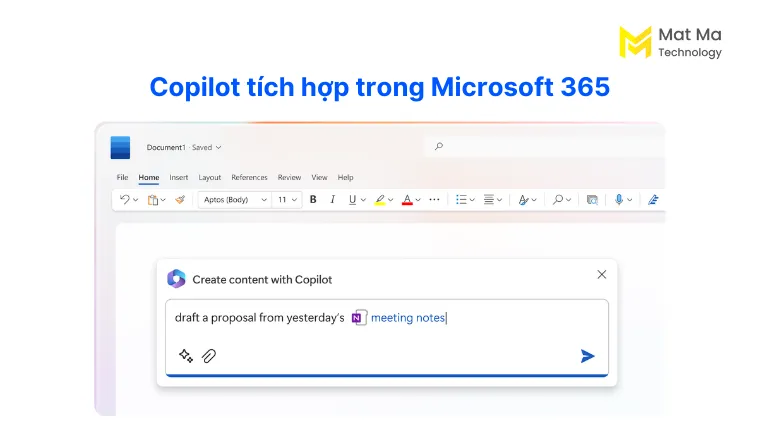This screenshot has height=430, width=760.
Task: Click the title bar search box
Action: 543,146
